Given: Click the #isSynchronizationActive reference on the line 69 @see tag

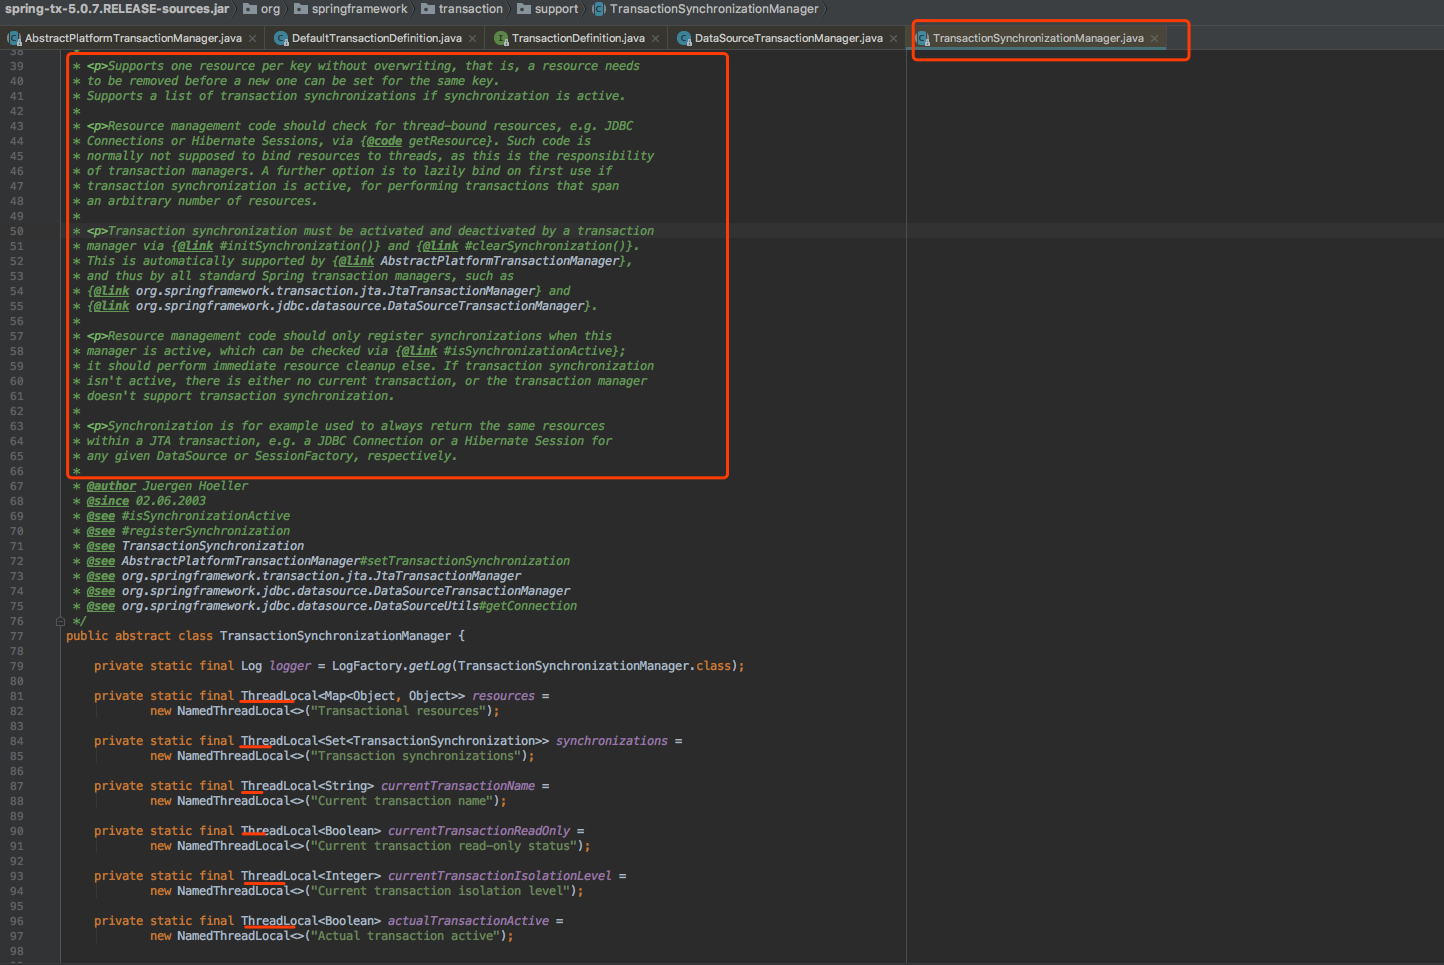Looking at the screenshot, I should pyautogui.click(x=205, y=516).
